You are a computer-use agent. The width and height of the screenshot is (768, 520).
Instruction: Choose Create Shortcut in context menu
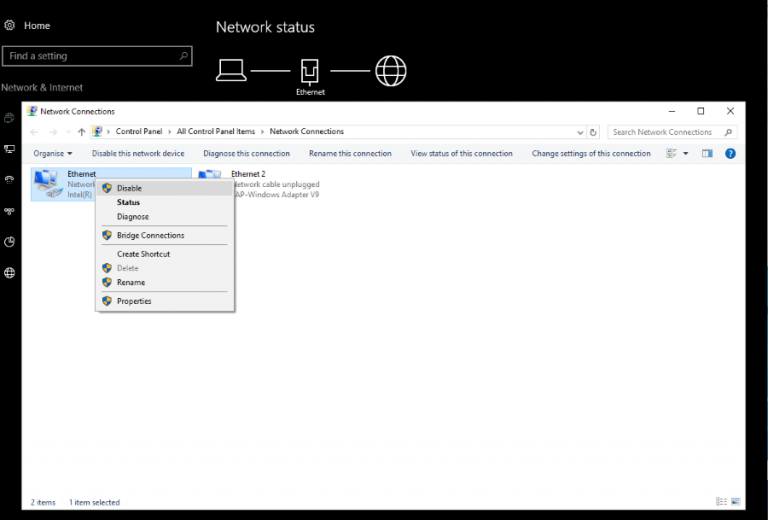(x=165, y=254)
